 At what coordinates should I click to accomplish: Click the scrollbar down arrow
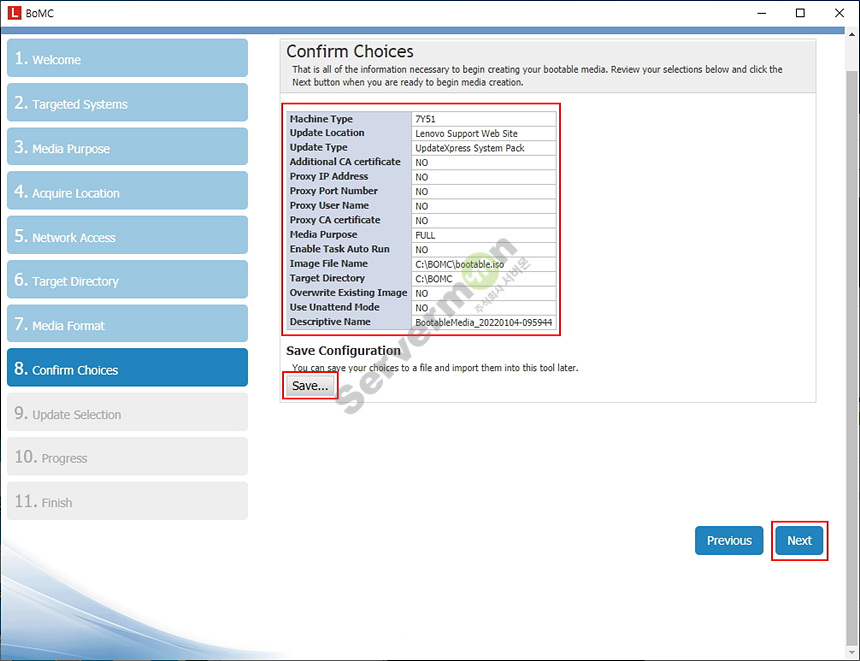852,652
